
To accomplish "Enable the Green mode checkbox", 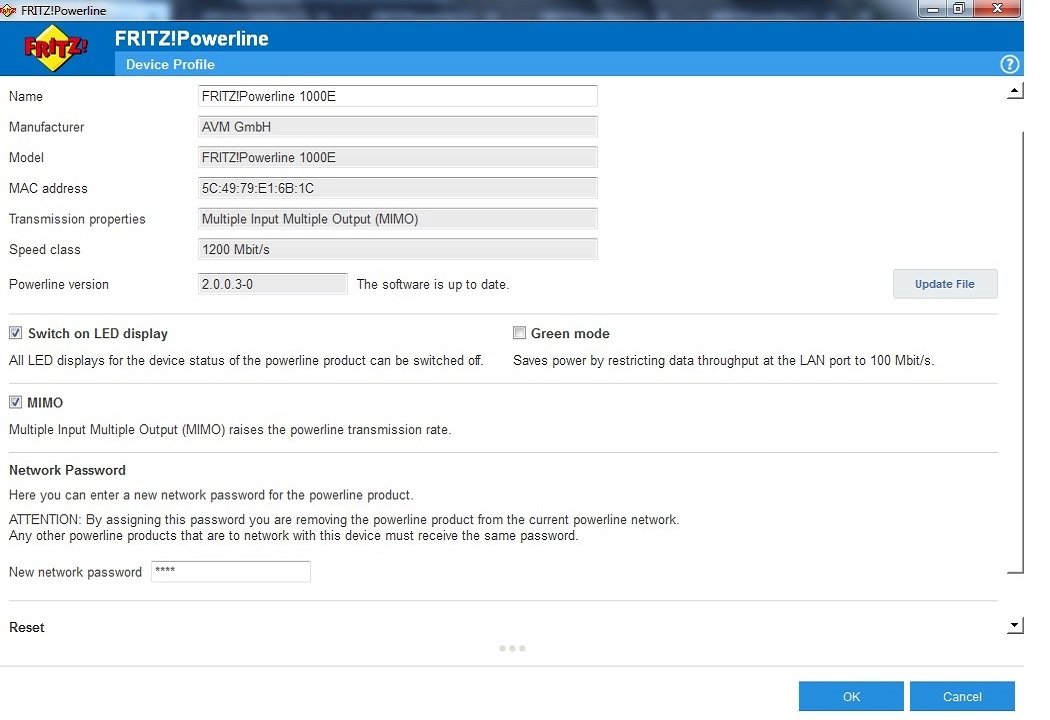I will click(519, 333).
